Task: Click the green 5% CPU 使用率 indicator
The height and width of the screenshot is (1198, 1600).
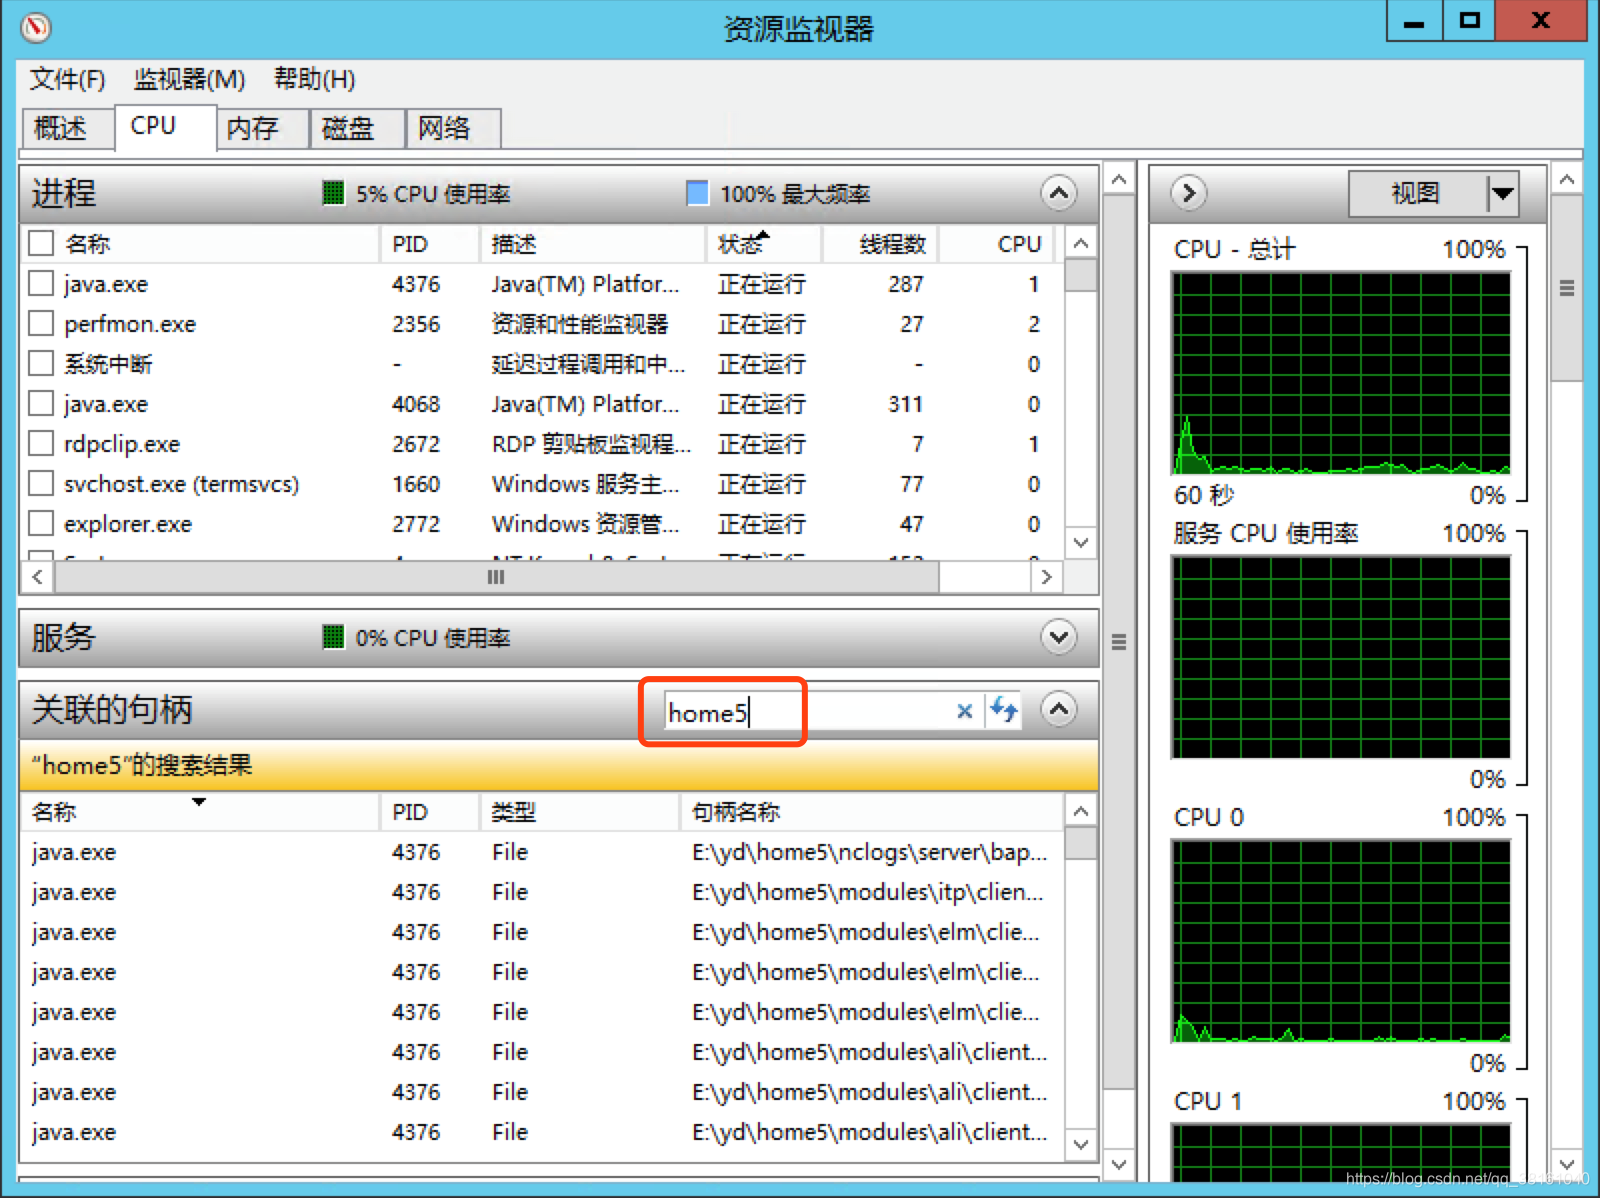Action: point(333,193)
